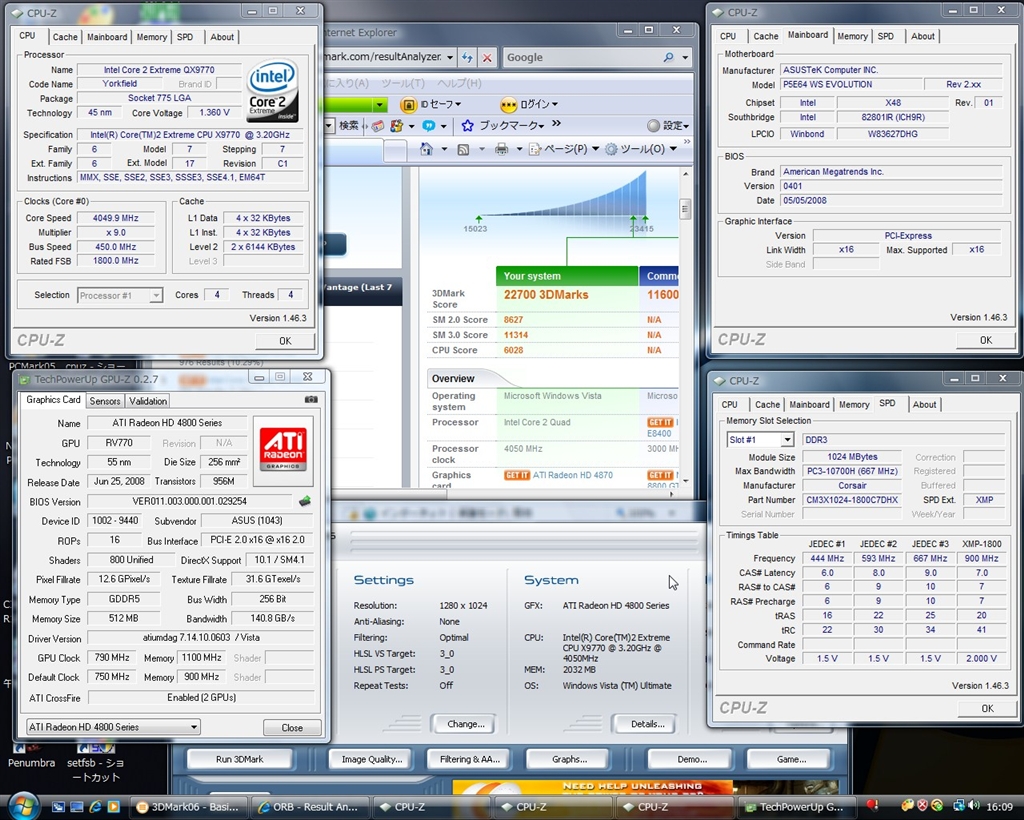Image resolution: width=1024 pixels, height=820 pixels.
Task: Switch to the Validation tab in GPU-Z
Action: click(148, 401)
